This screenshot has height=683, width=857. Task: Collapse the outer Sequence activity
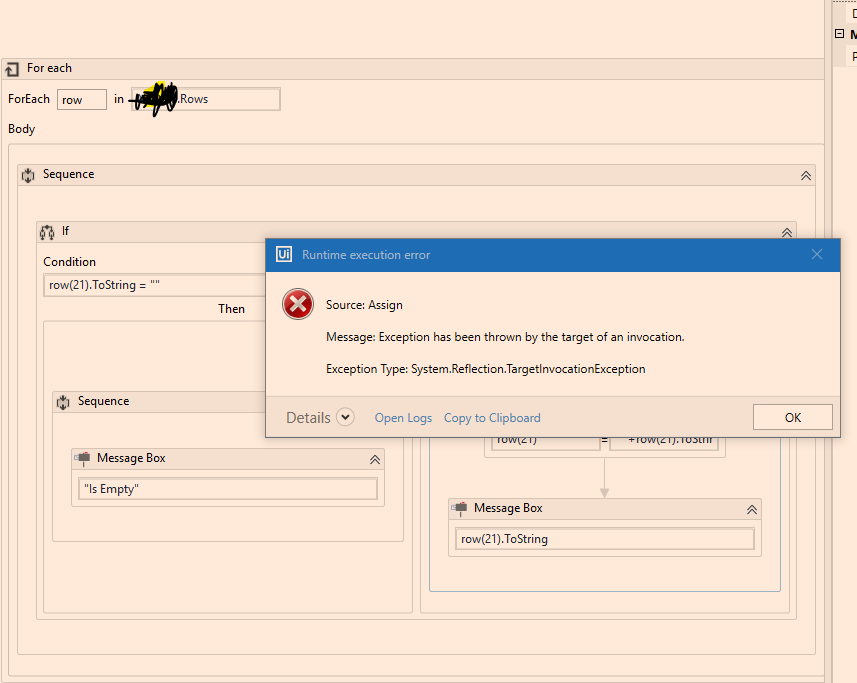[x=805, y=174]
